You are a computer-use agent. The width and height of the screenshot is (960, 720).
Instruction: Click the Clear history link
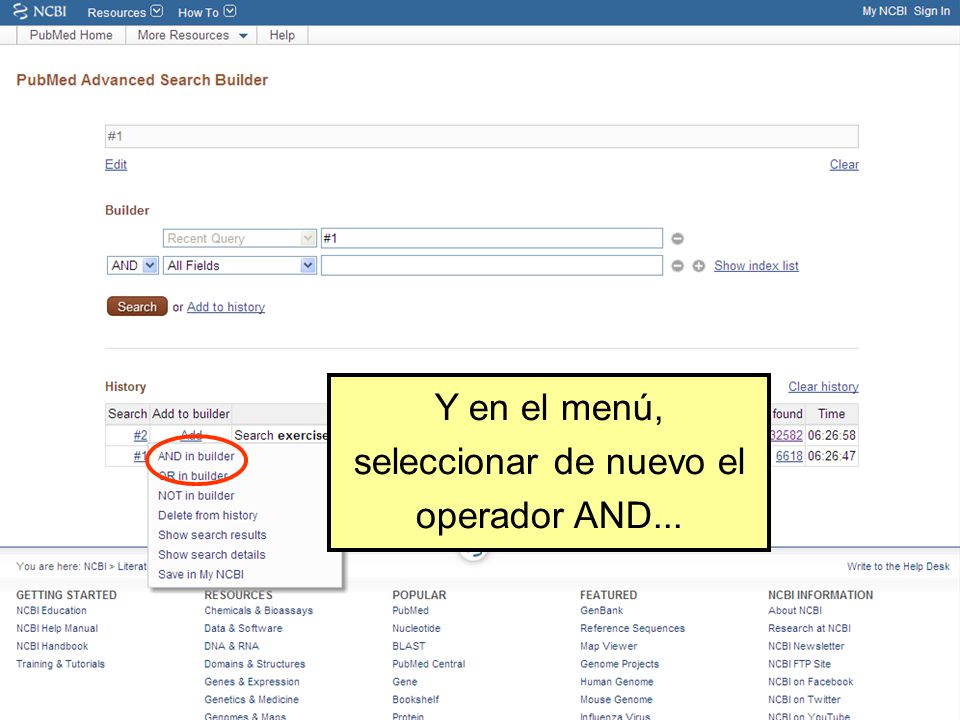pyautogui.click(x=823, y=387)
